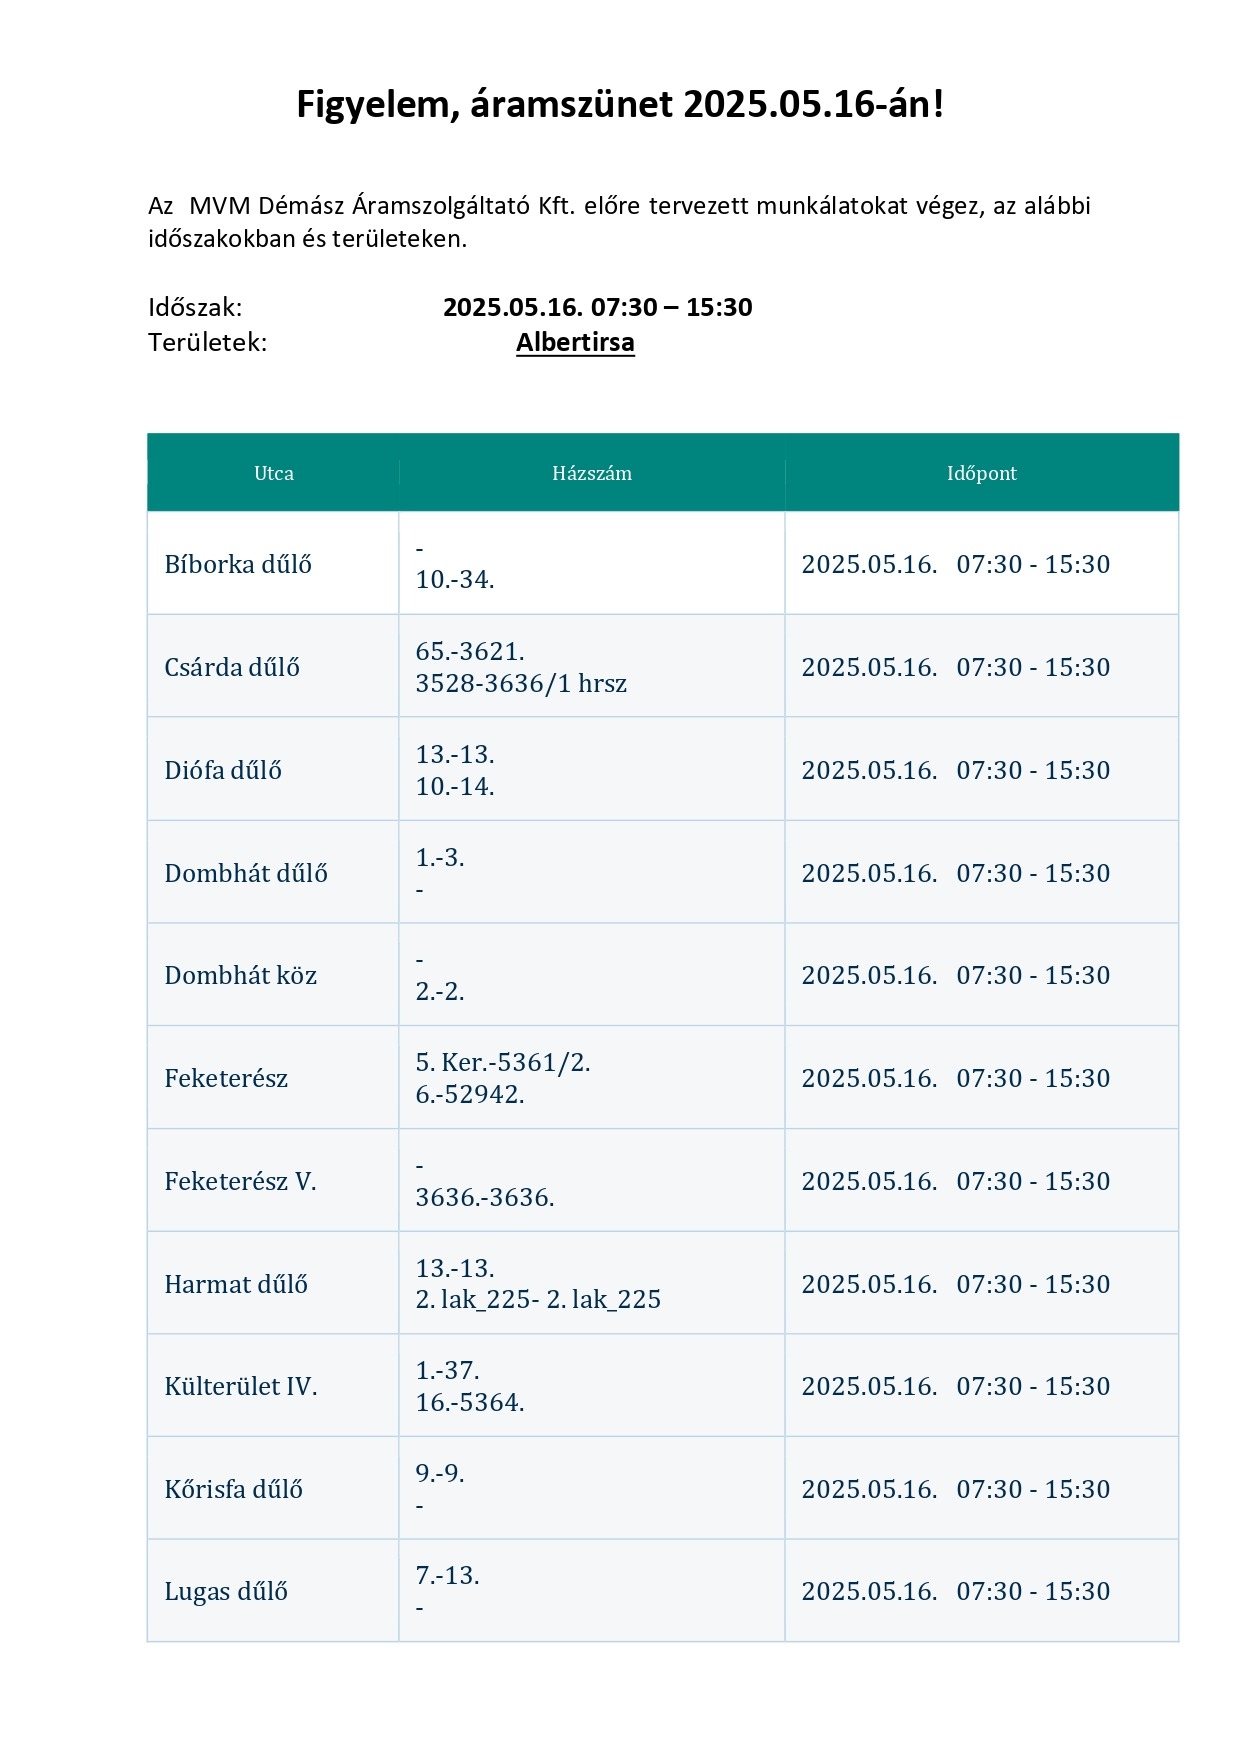Click the Időpont column header
This screenshot has height=1755, width=1240.
(x=982, y=473)
